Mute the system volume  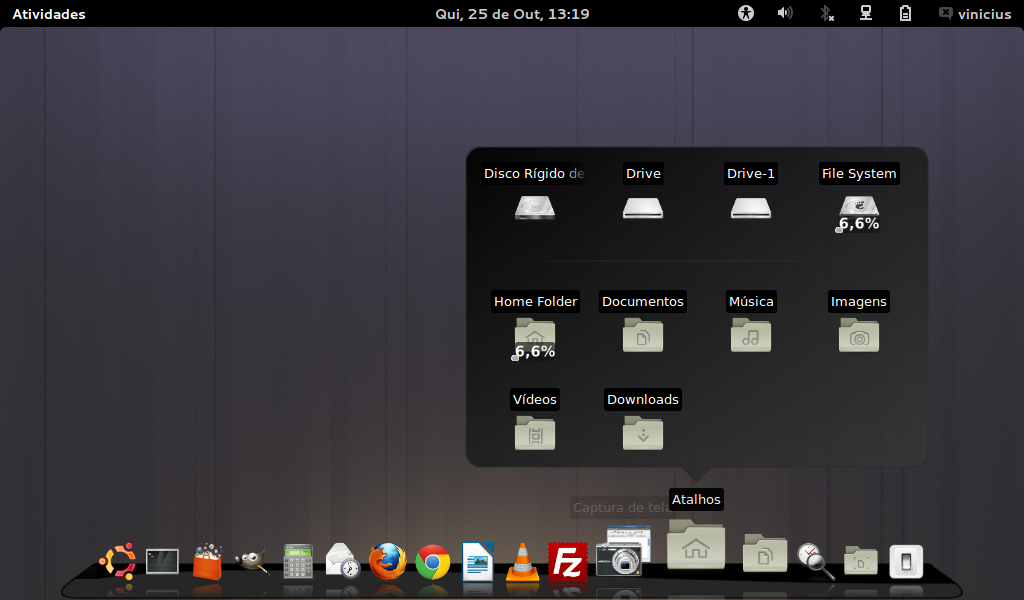(x=785, y=13)
